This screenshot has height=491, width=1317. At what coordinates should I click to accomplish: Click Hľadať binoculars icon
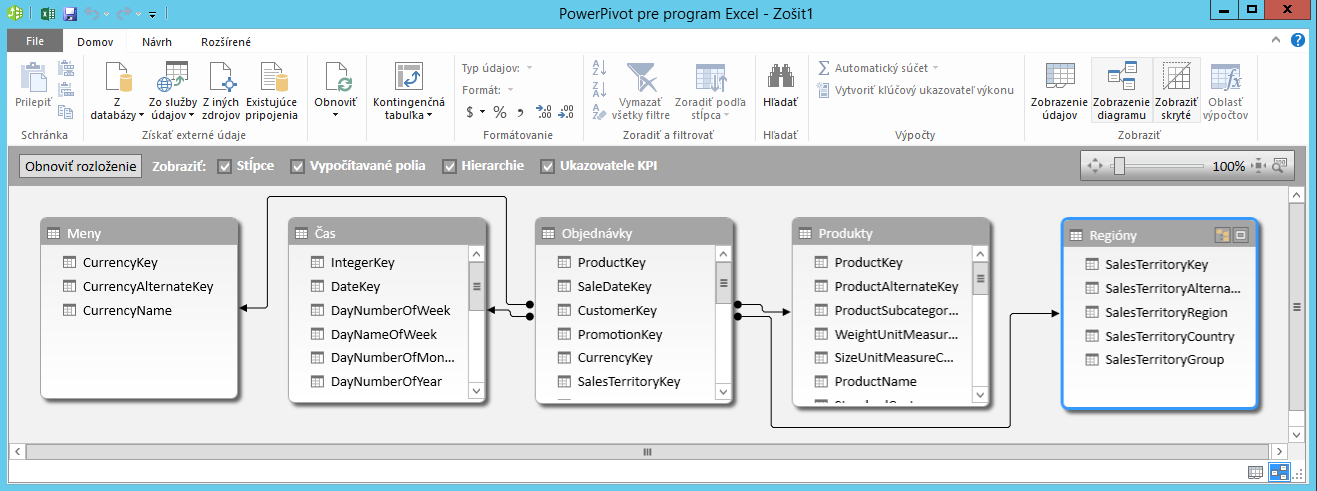click(x=780, y=78)
